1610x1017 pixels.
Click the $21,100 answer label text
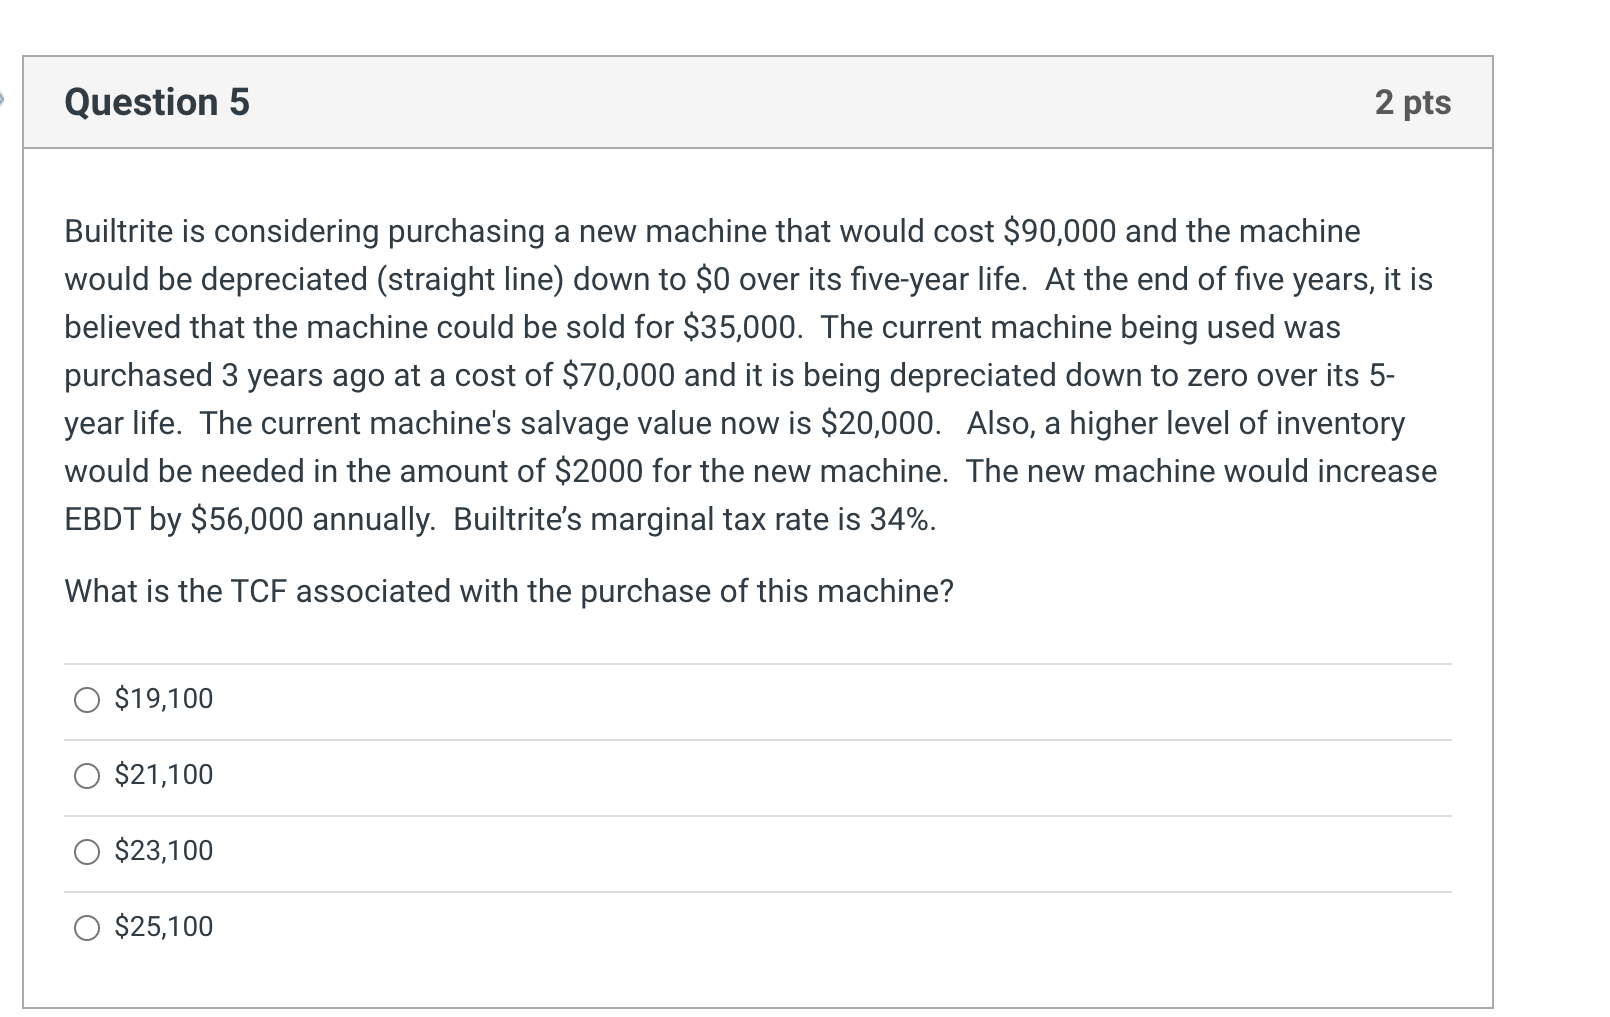(163, 775)
